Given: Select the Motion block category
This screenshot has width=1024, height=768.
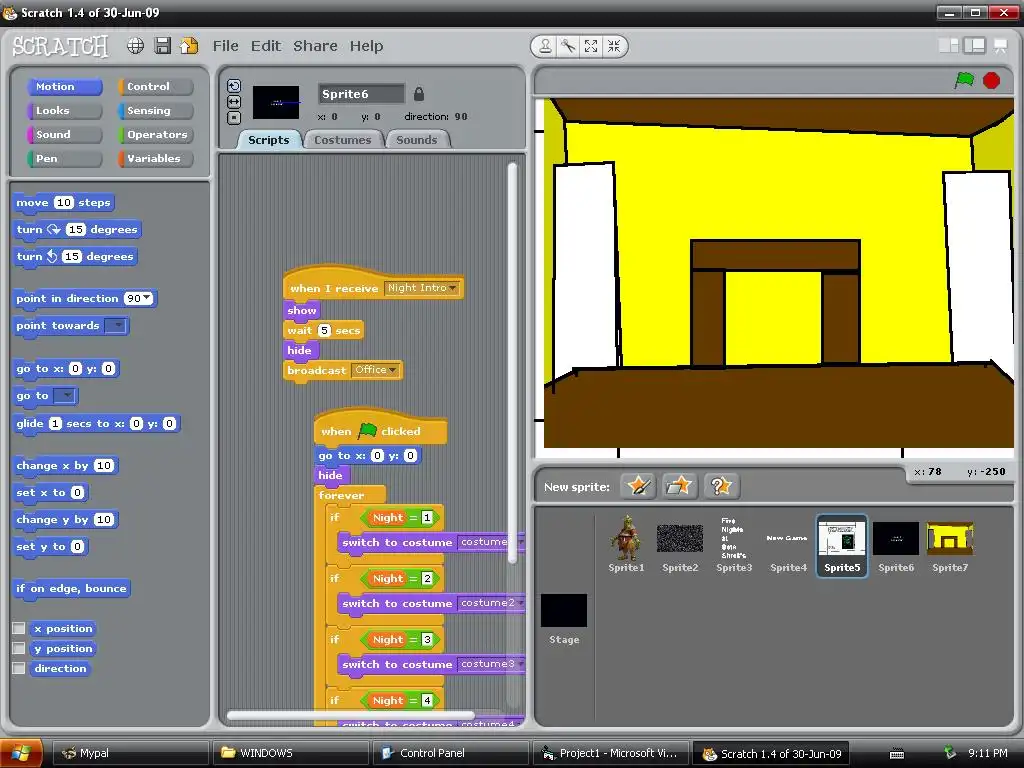Looking at the screenshot, I should tap(64, 86).
